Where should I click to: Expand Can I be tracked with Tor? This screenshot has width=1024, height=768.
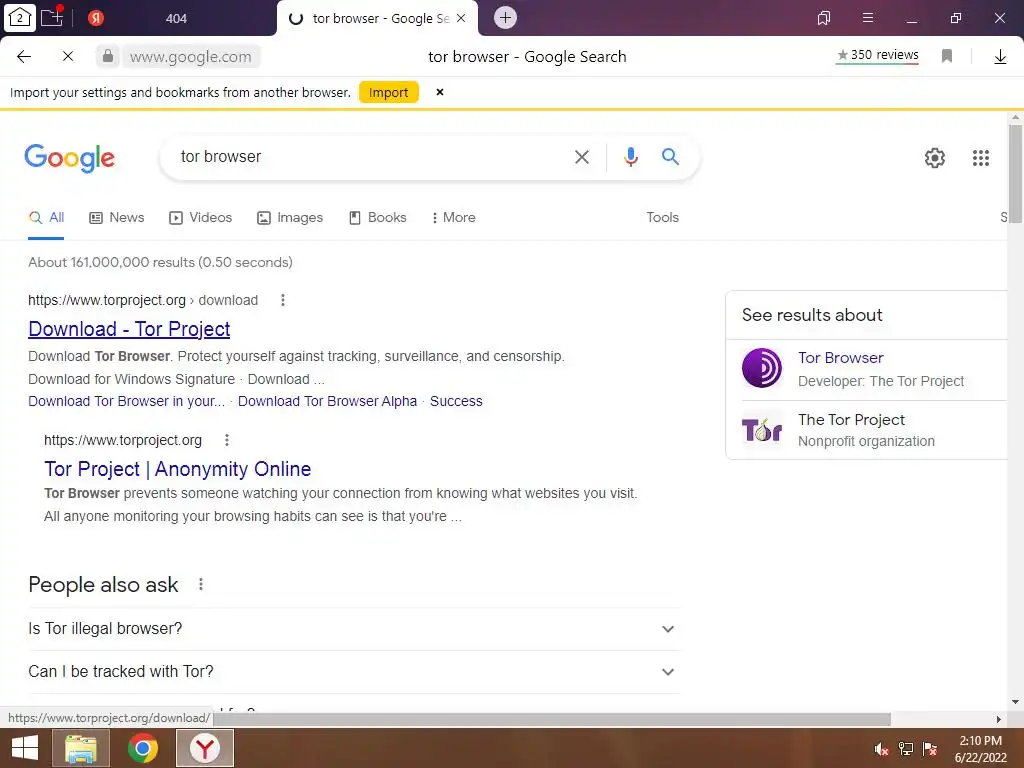(x=354, y=672)
